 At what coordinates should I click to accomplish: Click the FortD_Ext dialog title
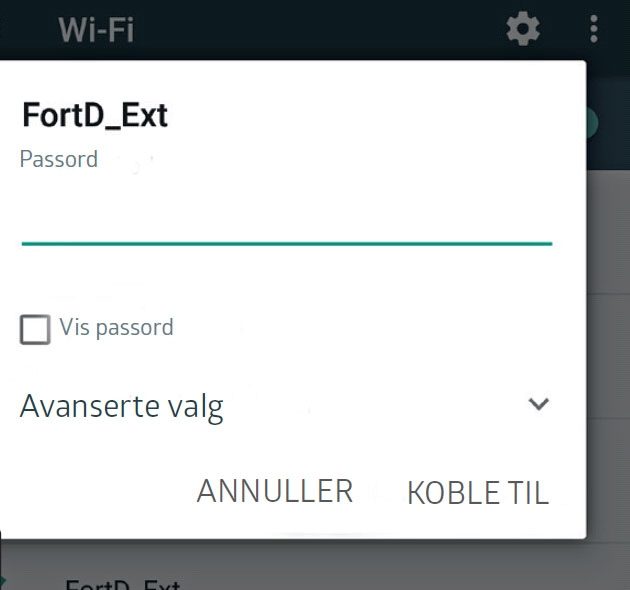point(95,115)
